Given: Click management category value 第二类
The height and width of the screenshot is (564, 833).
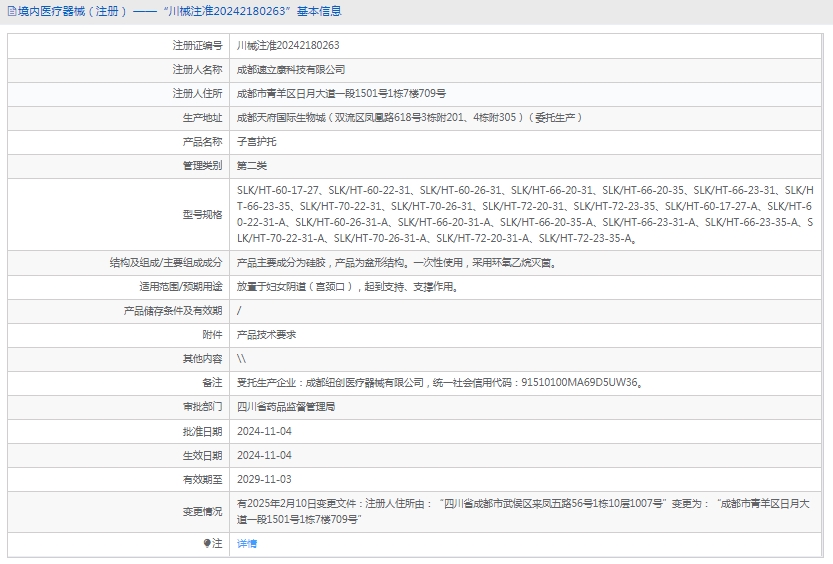Looking at the screenshot, I should (251, 165).
